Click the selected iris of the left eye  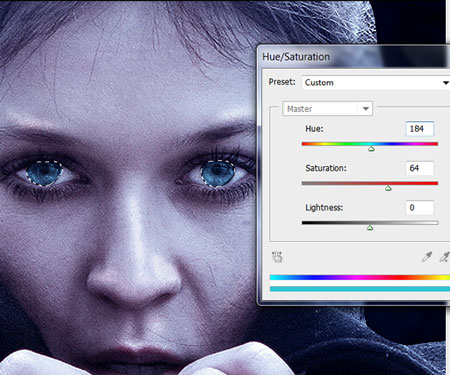(44, 173)
